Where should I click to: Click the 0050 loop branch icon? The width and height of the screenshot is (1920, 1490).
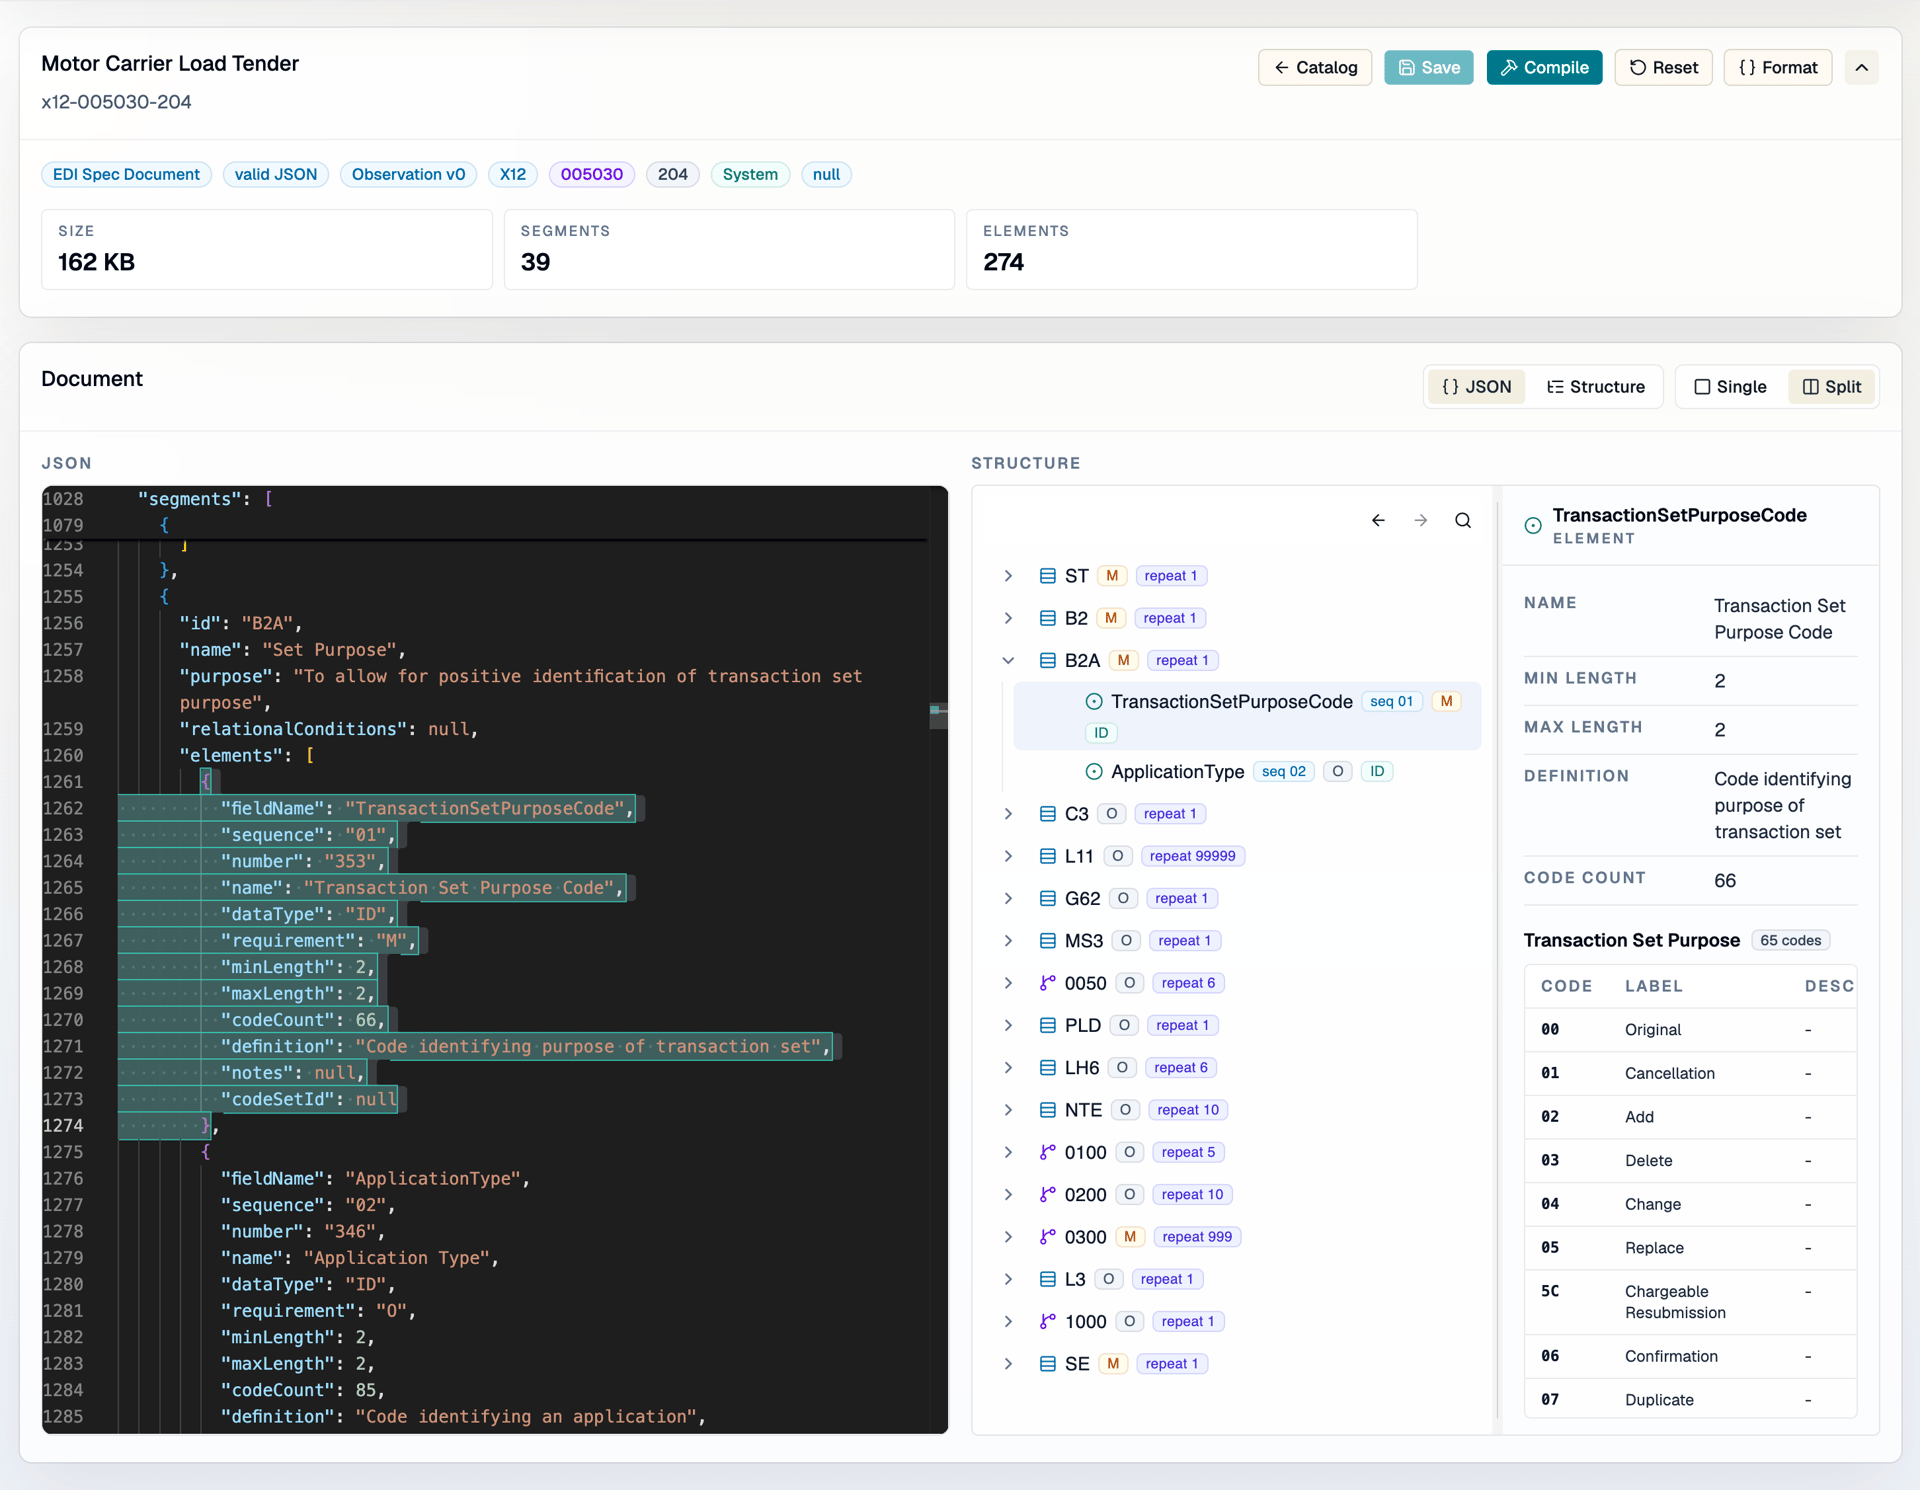pyautogui.click(x=1047, y=983)
